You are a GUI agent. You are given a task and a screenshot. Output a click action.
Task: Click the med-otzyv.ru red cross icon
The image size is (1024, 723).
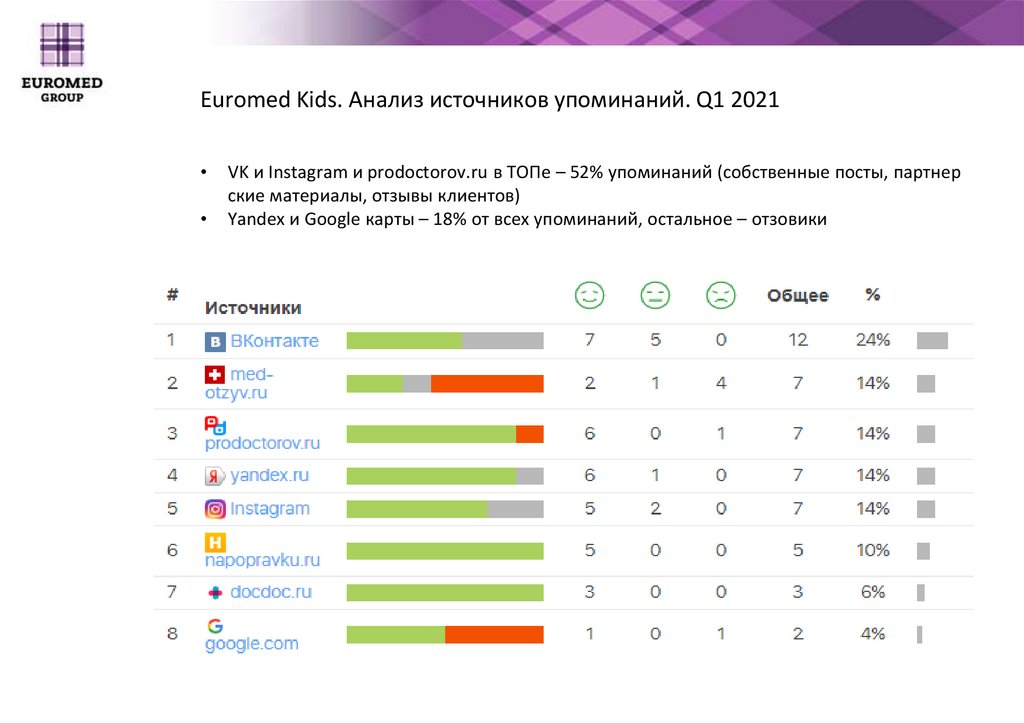coord(215,375)
